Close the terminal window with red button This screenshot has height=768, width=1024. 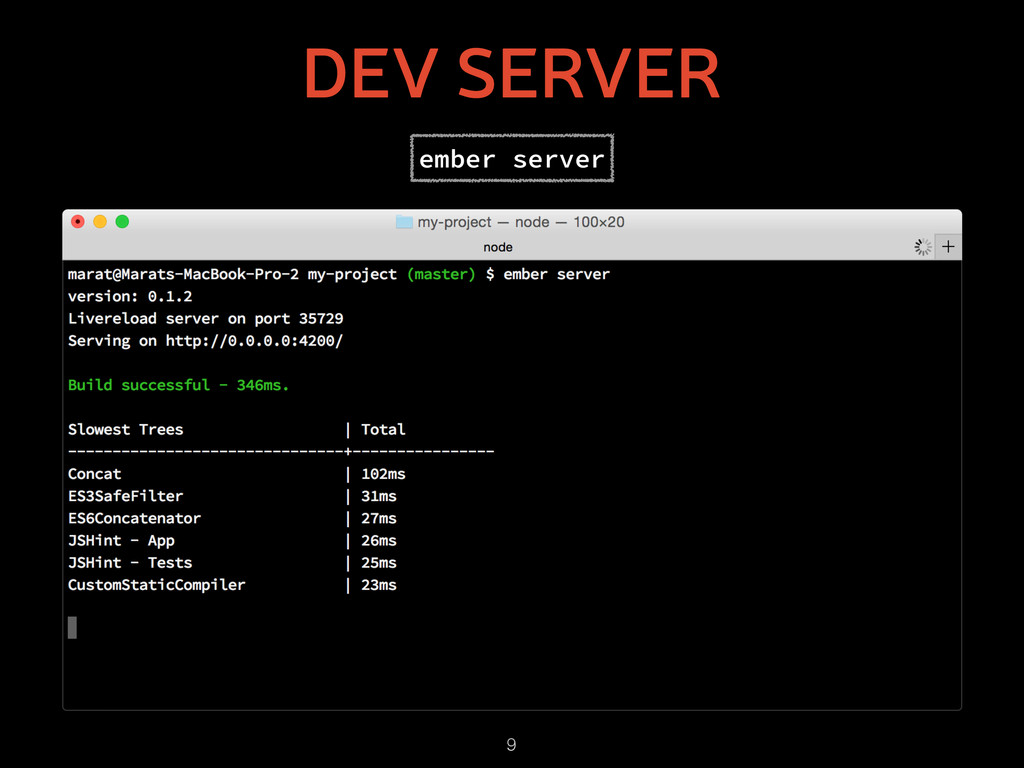78,221
